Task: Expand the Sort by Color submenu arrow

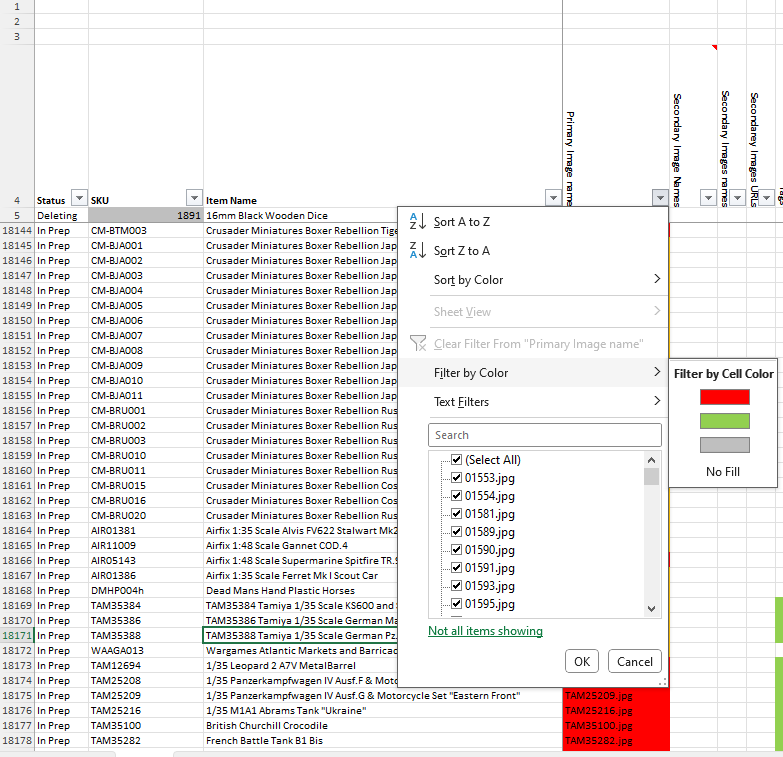Action: tap(657, 279)
